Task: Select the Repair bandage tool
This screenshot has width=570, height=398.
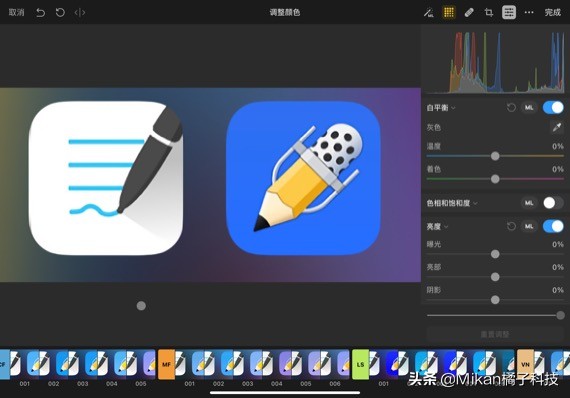Action: click(469, 13)
